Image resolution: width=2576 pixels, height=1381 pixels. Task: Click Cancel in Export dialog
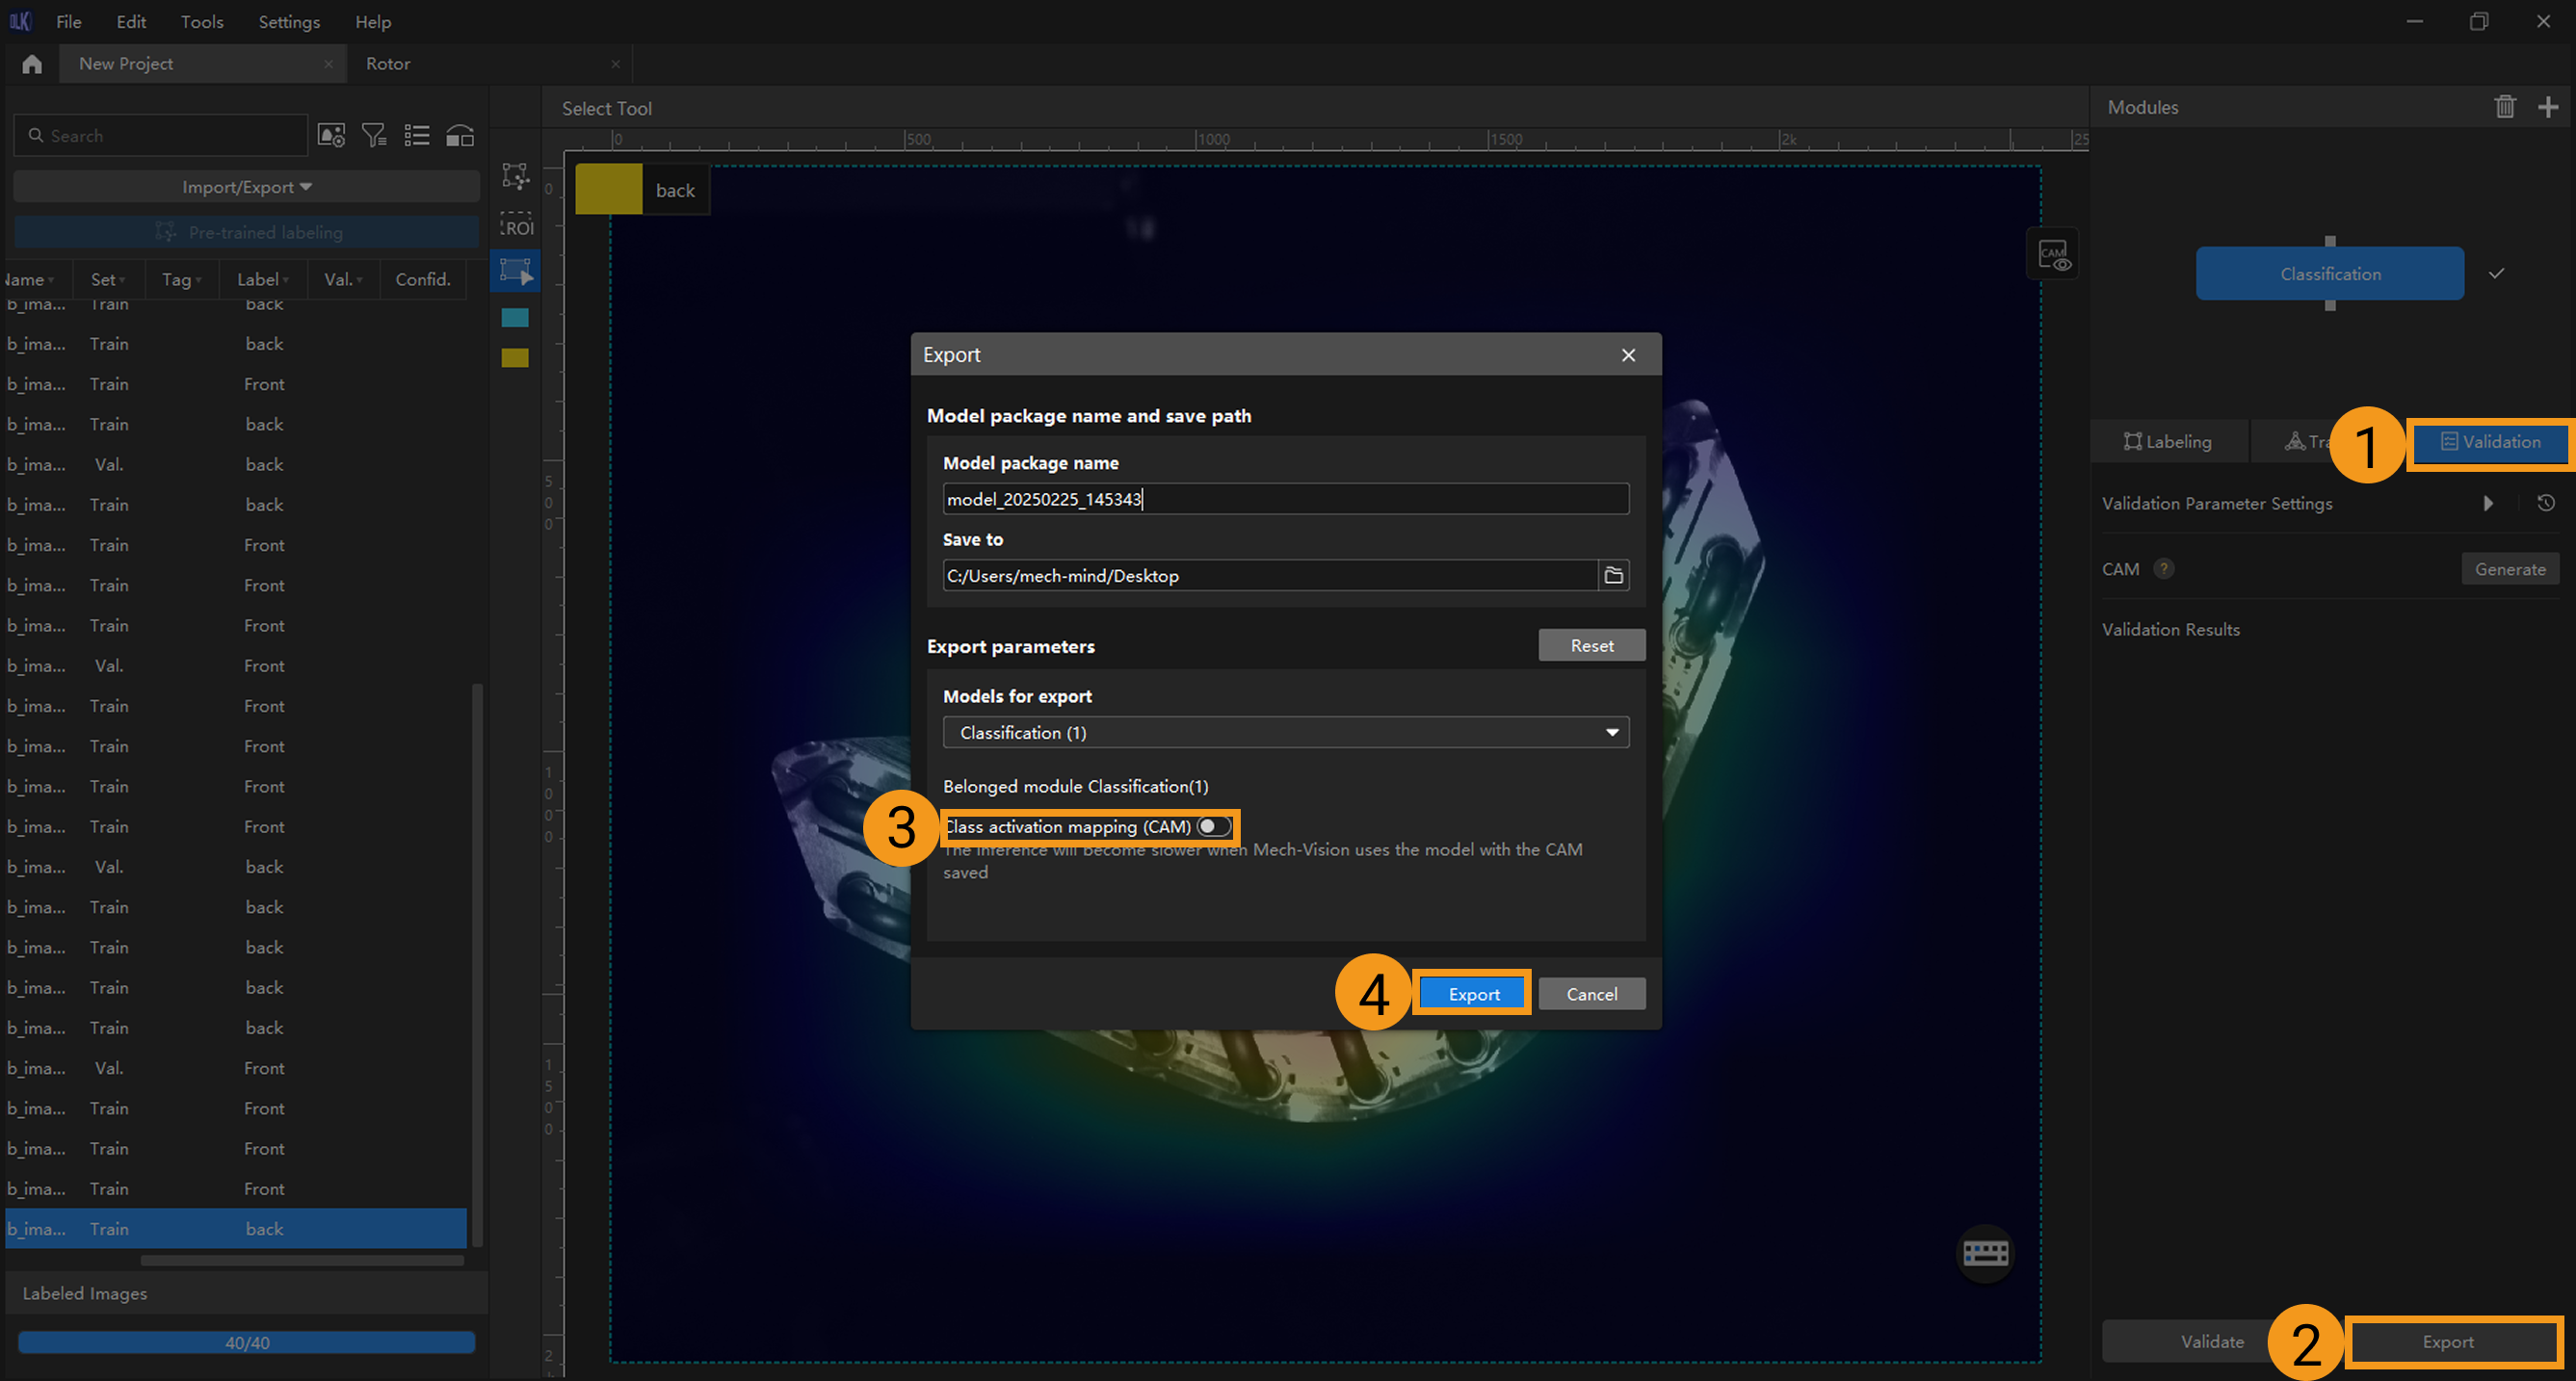coord(1591,993)
